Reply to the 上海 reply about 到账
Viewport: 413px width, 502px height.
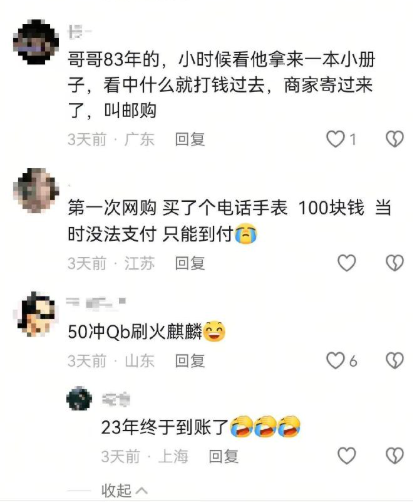click(224, 456)
